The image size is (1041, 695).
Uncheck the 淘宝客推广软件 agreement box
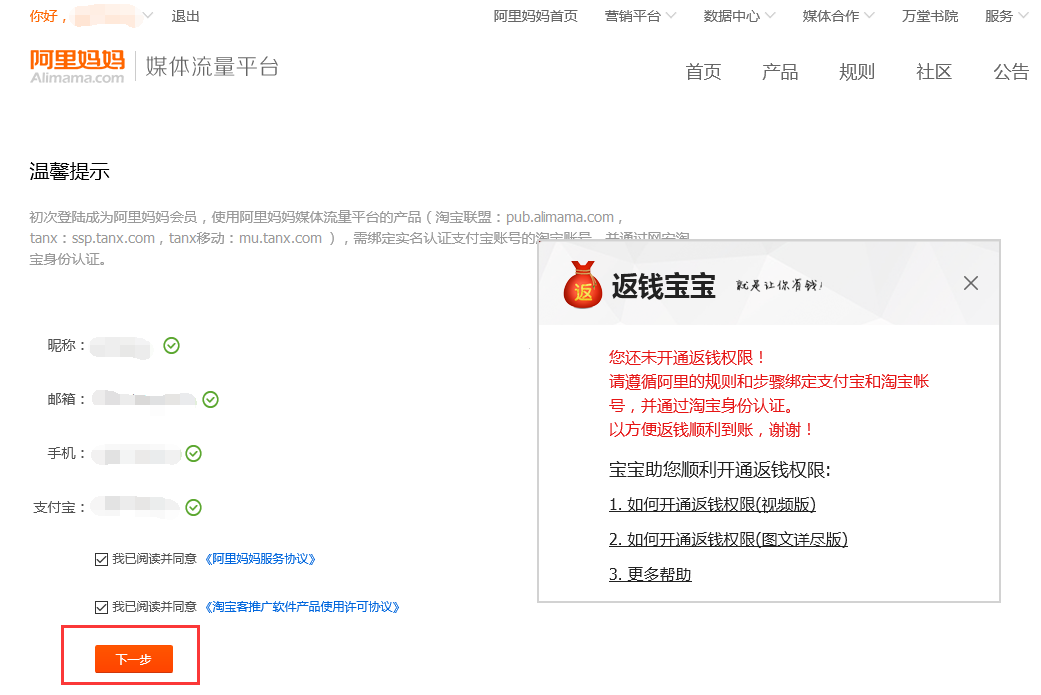(x=101, y=606)
